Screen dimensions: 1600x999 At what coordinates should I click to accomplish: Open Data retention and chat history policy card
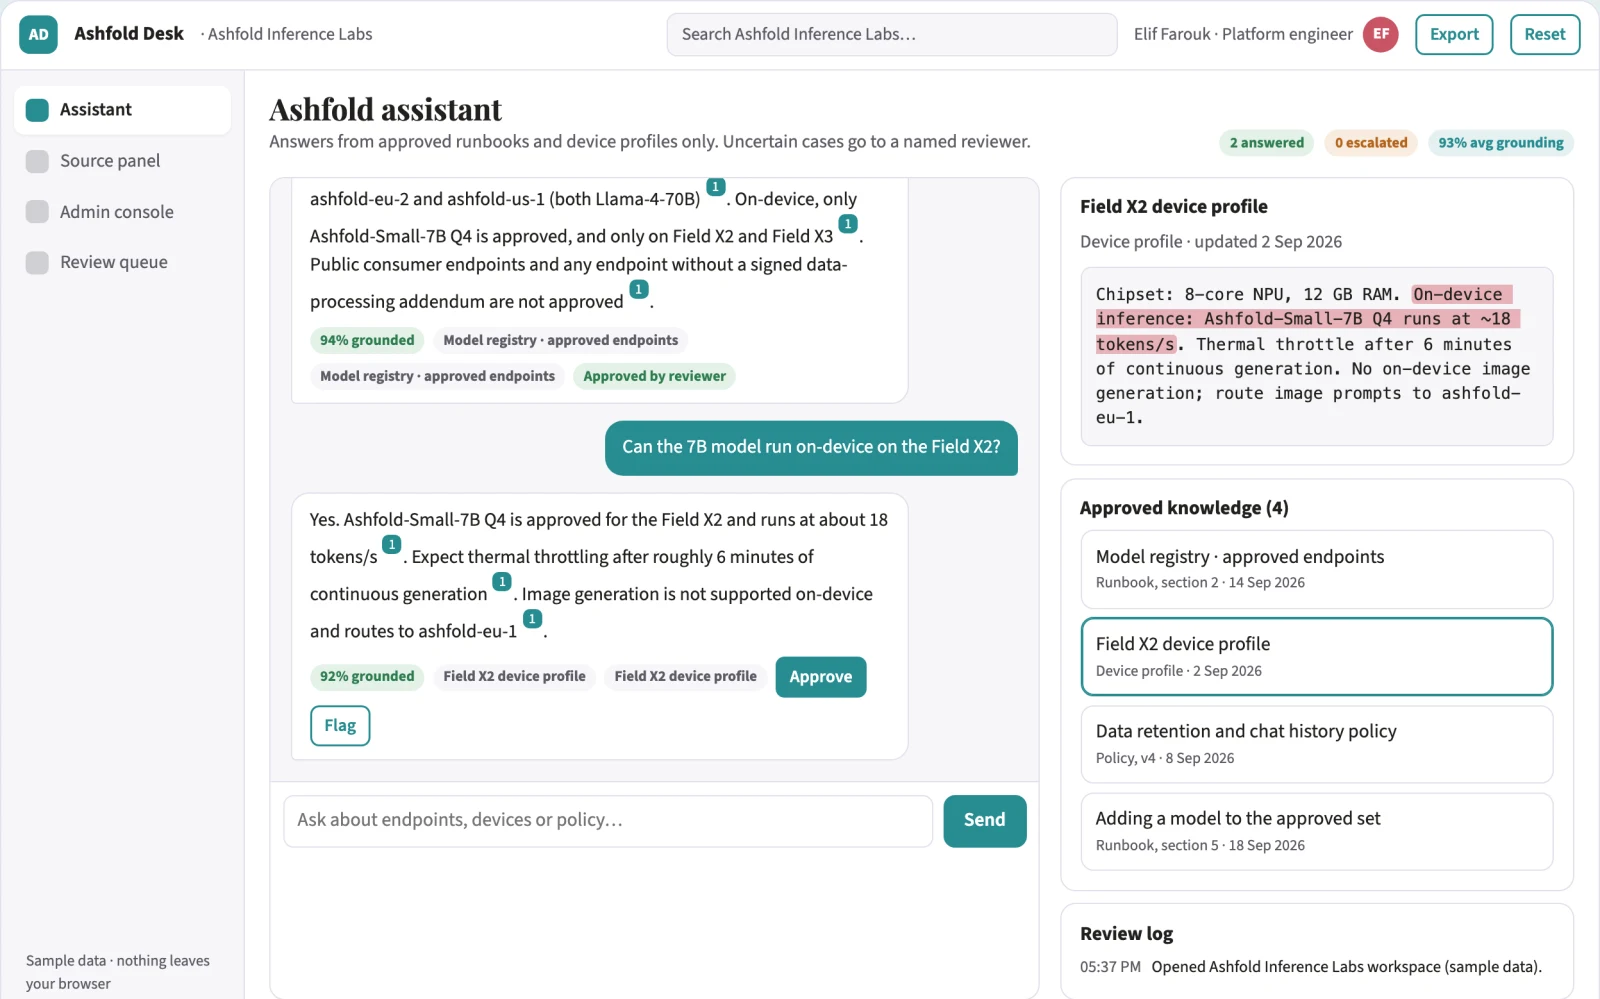(x=1317, y=745)
